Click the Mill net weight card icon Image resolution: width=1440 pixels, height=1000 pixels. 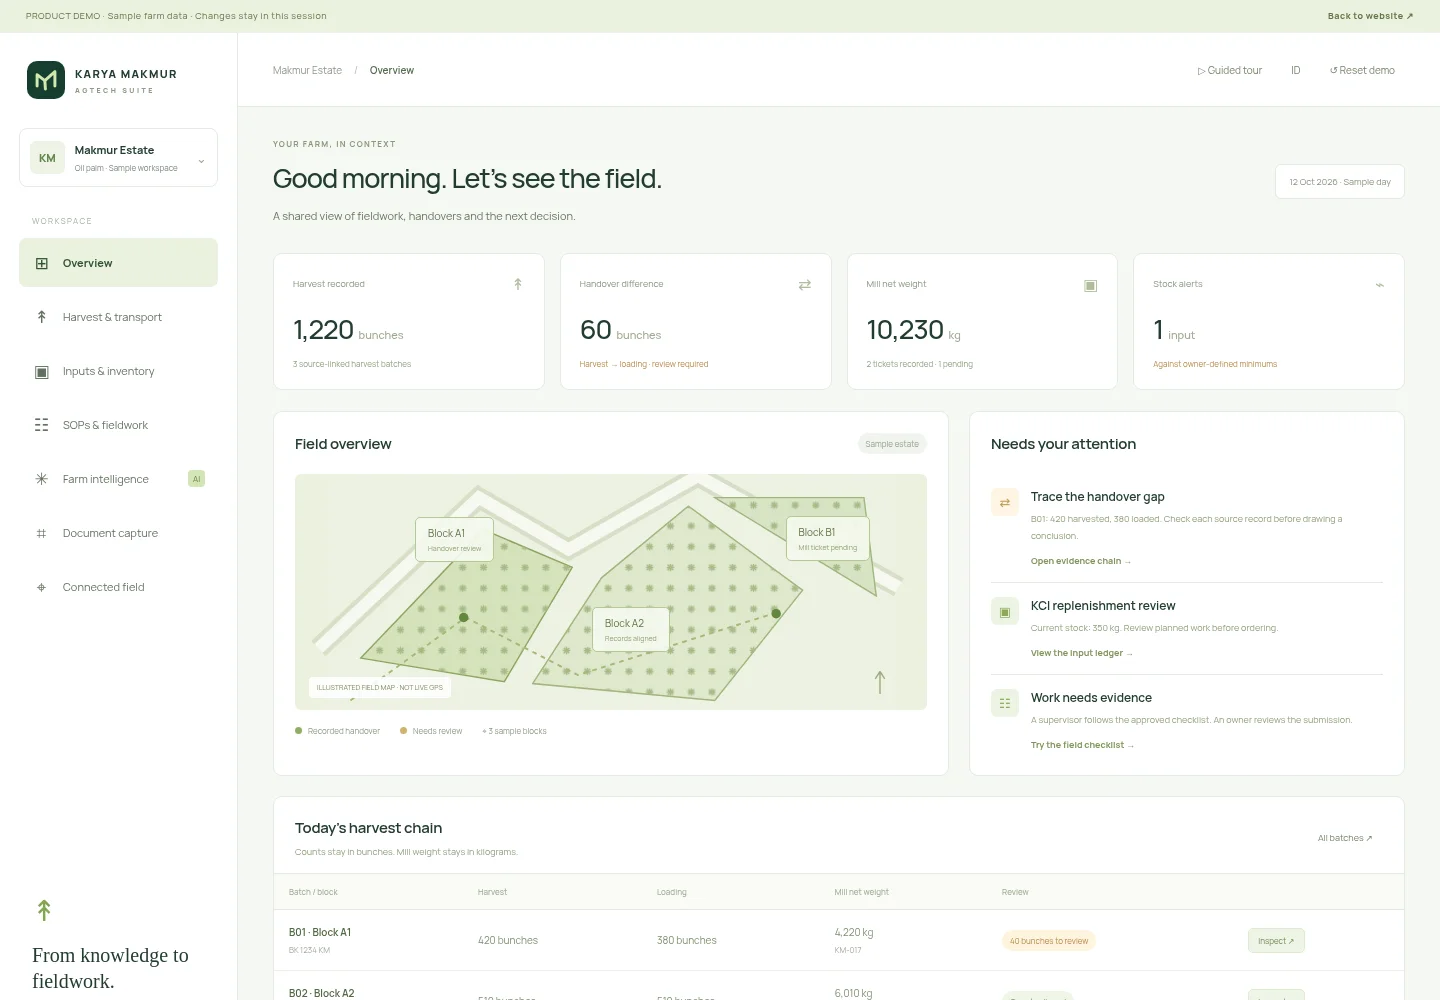tap(1091, 285)
